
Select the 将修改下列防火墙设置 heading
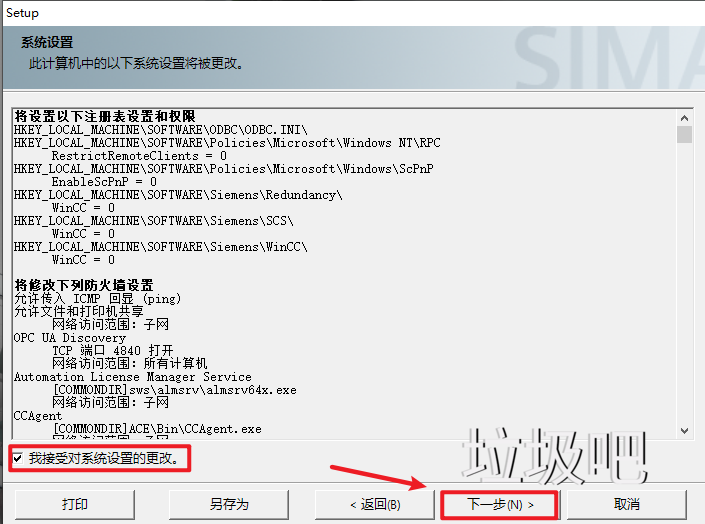click(84, 285)
